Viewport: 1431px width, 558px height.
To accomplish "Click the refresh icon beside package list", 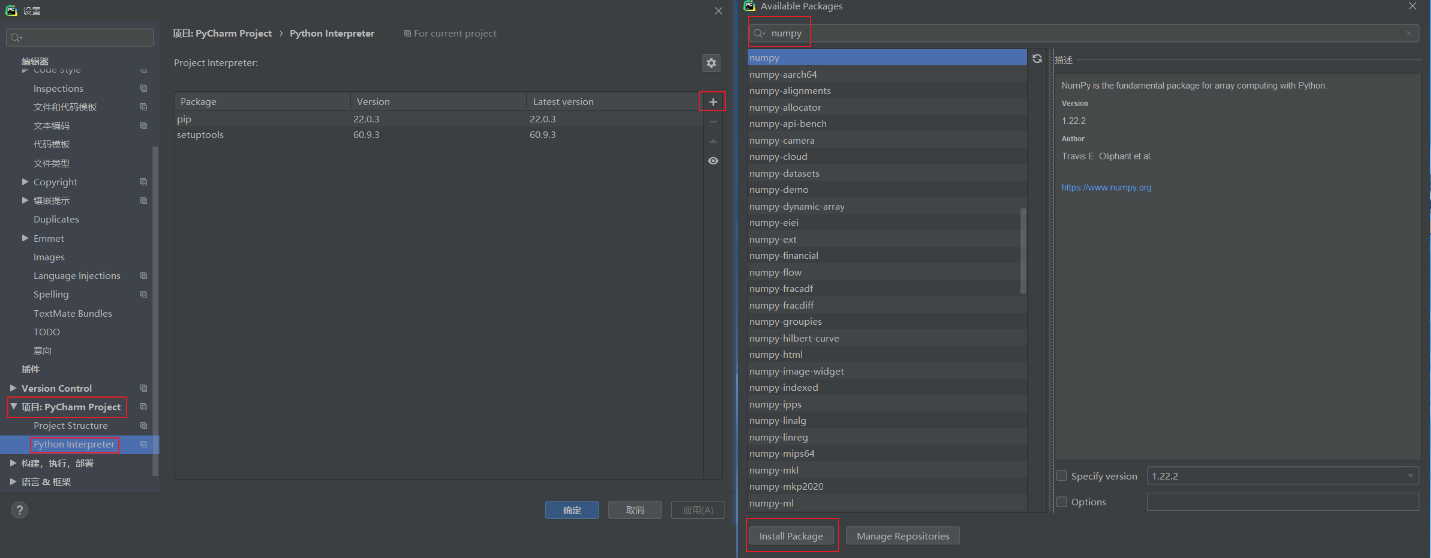I will [1037, 59].
